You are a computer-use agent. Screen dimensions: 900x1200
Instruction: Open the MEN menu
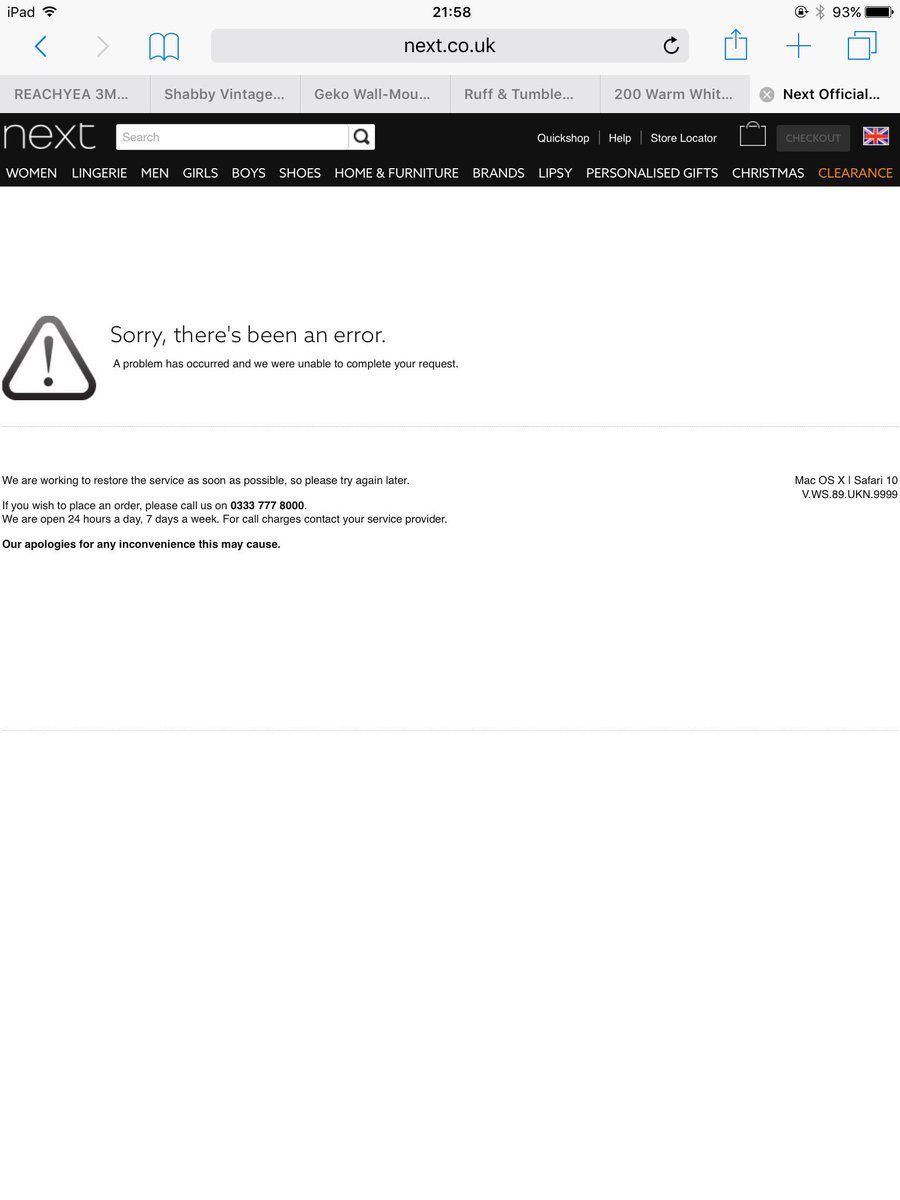click(x=155, y=173)
